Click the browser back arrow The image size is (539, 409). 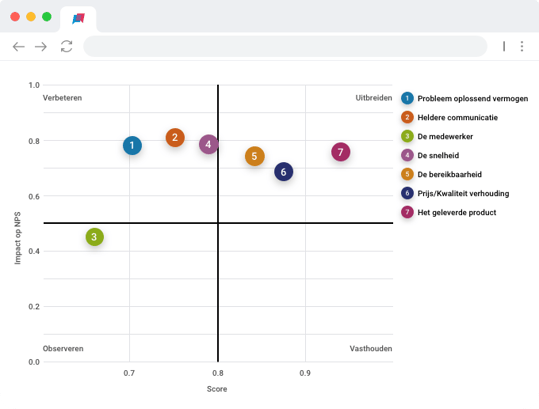pyautogui.click(x=19, y=46)
